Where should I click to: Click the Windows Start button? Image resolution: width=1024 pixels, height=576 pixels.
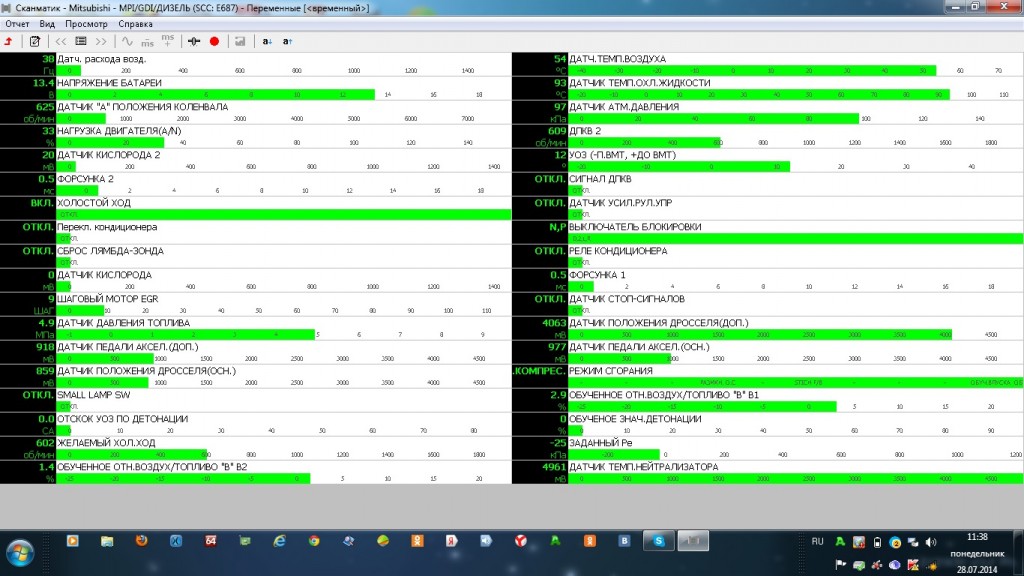20,548
